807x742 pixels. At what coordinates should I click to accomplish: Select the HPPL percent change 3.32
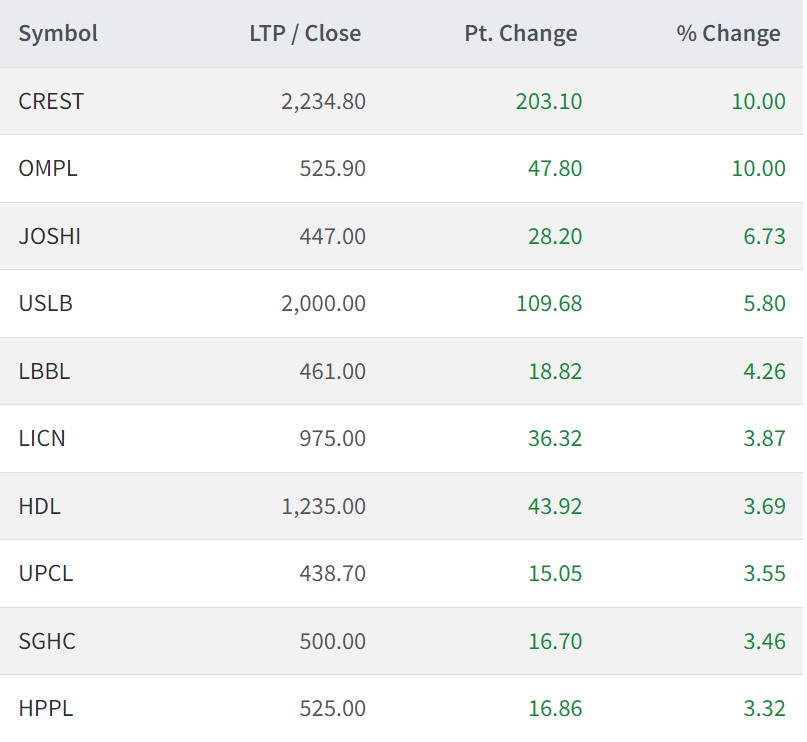coord(764,708)
